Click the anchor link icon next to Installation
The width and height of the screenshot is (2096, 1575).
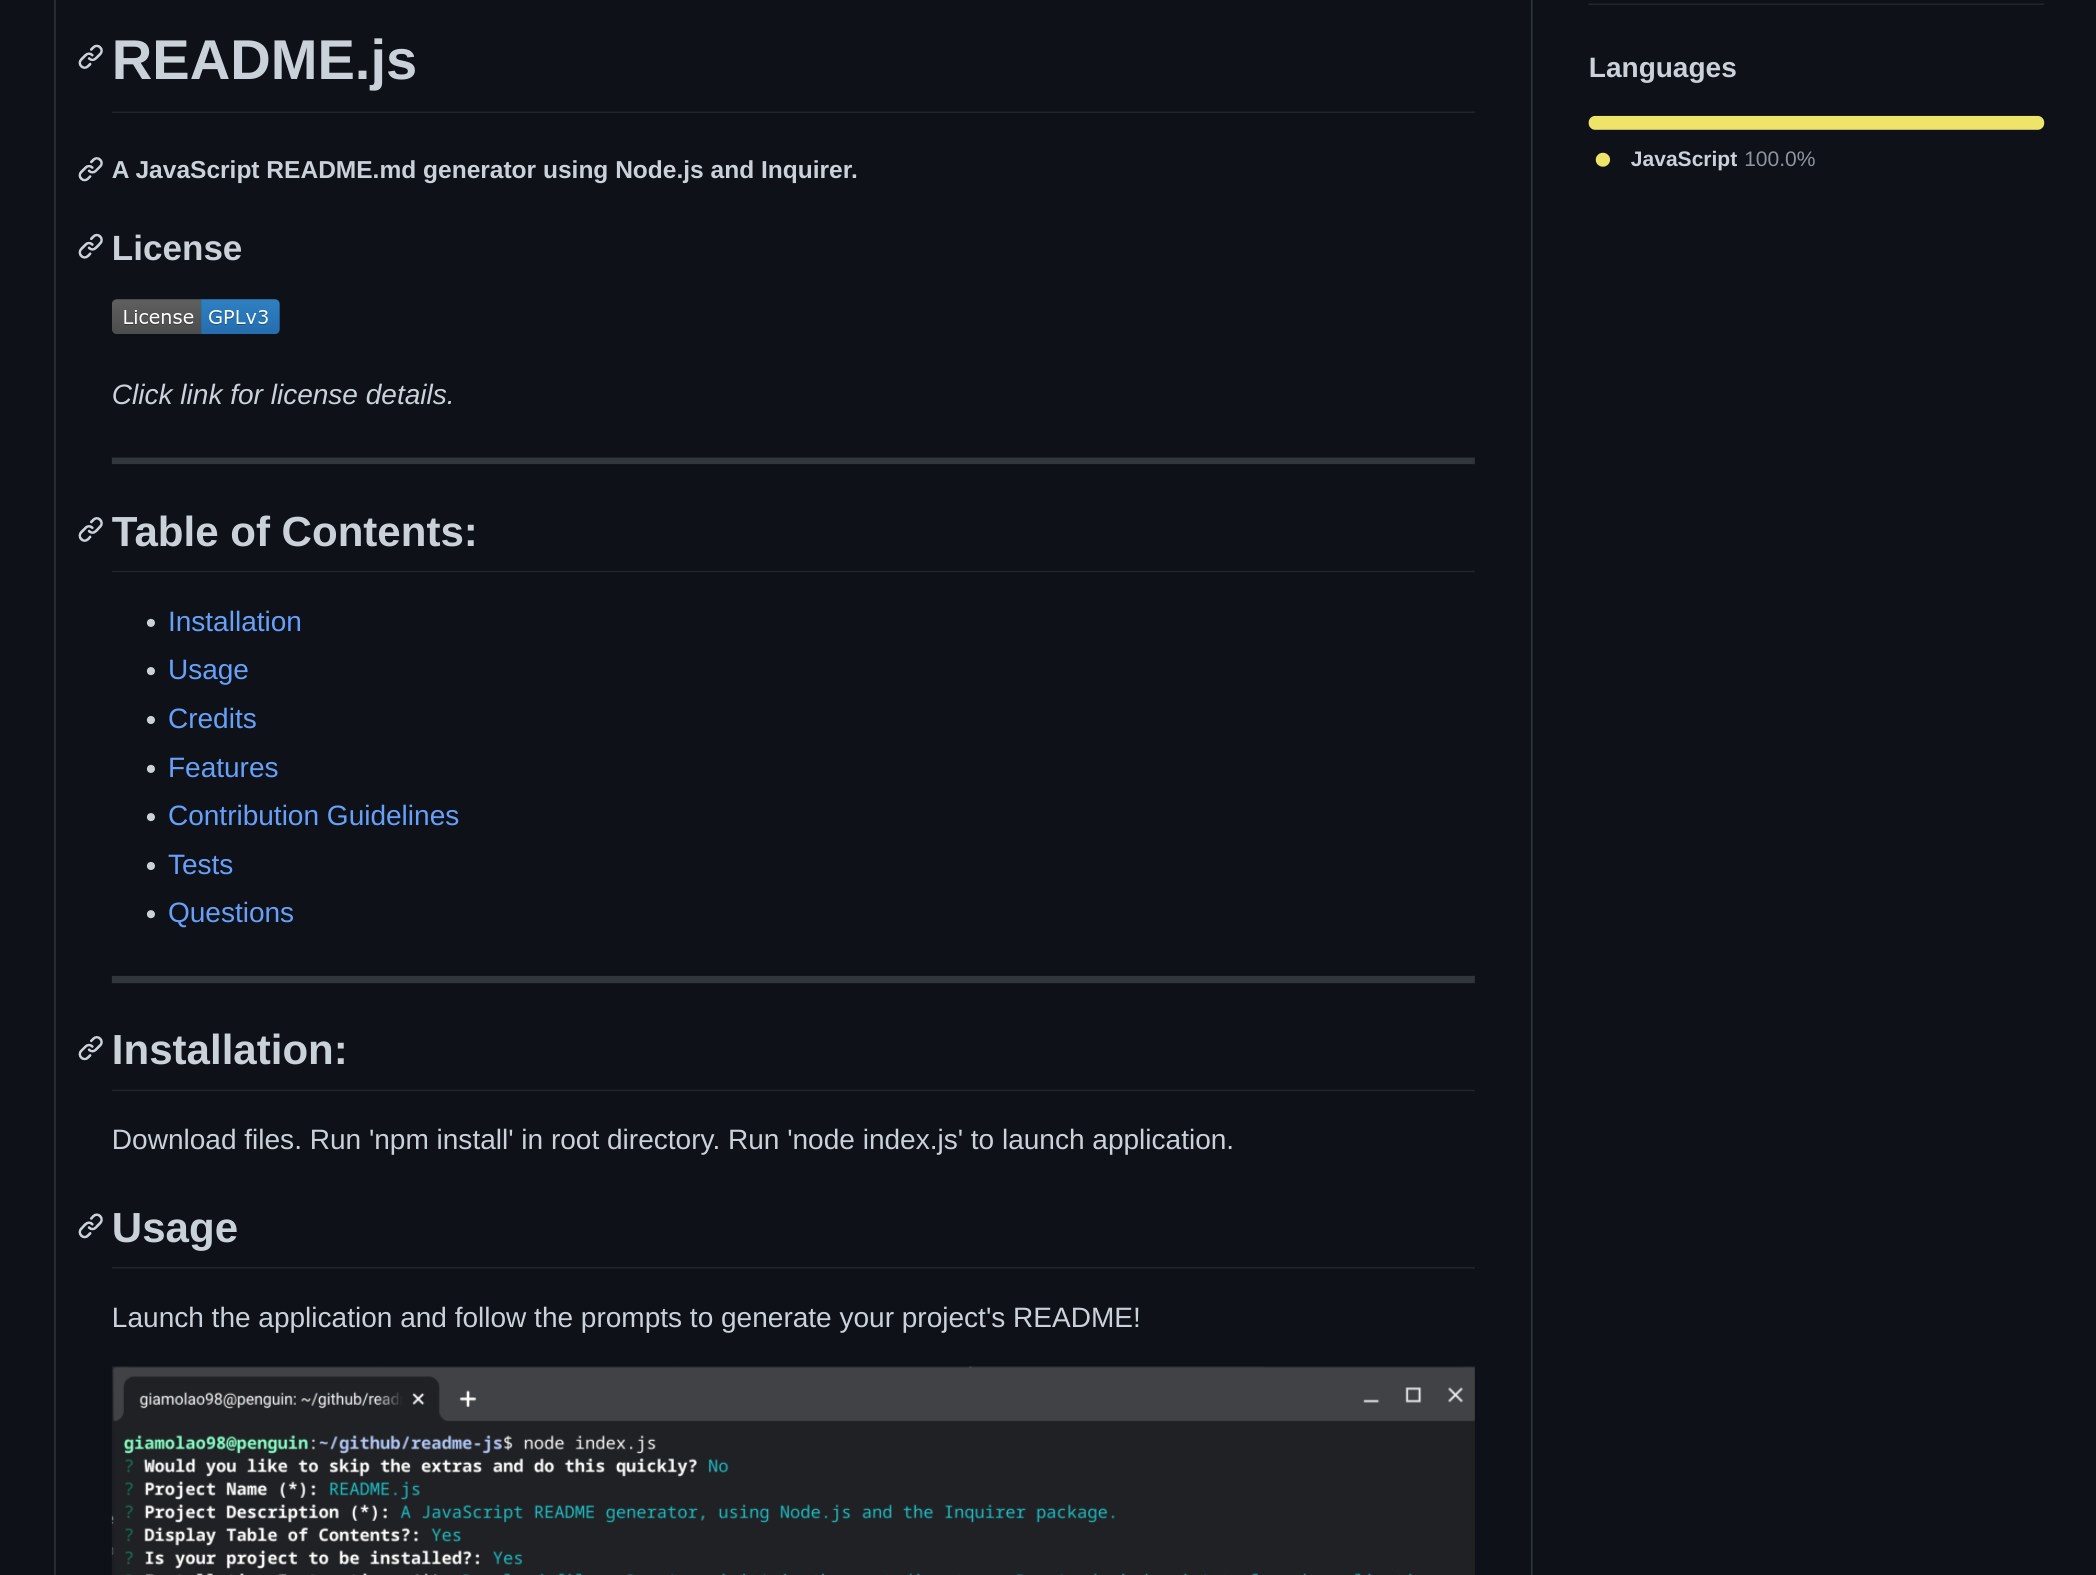tap(89, 1049)
